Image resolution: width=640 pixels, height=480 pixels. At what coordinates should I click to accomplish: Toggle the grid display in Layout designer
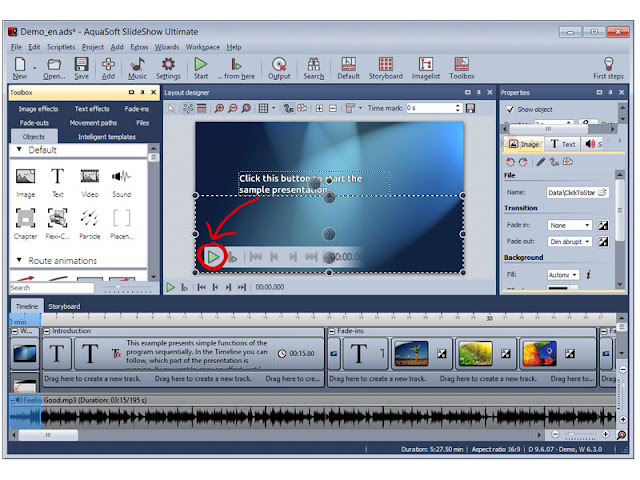pyautogui.click(x=264, y=108)
